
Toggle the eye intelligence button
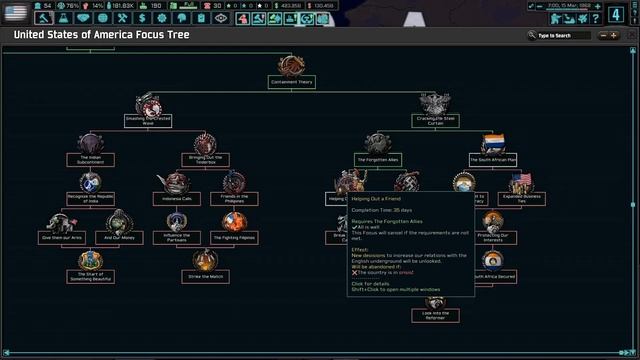pos(221,18)
